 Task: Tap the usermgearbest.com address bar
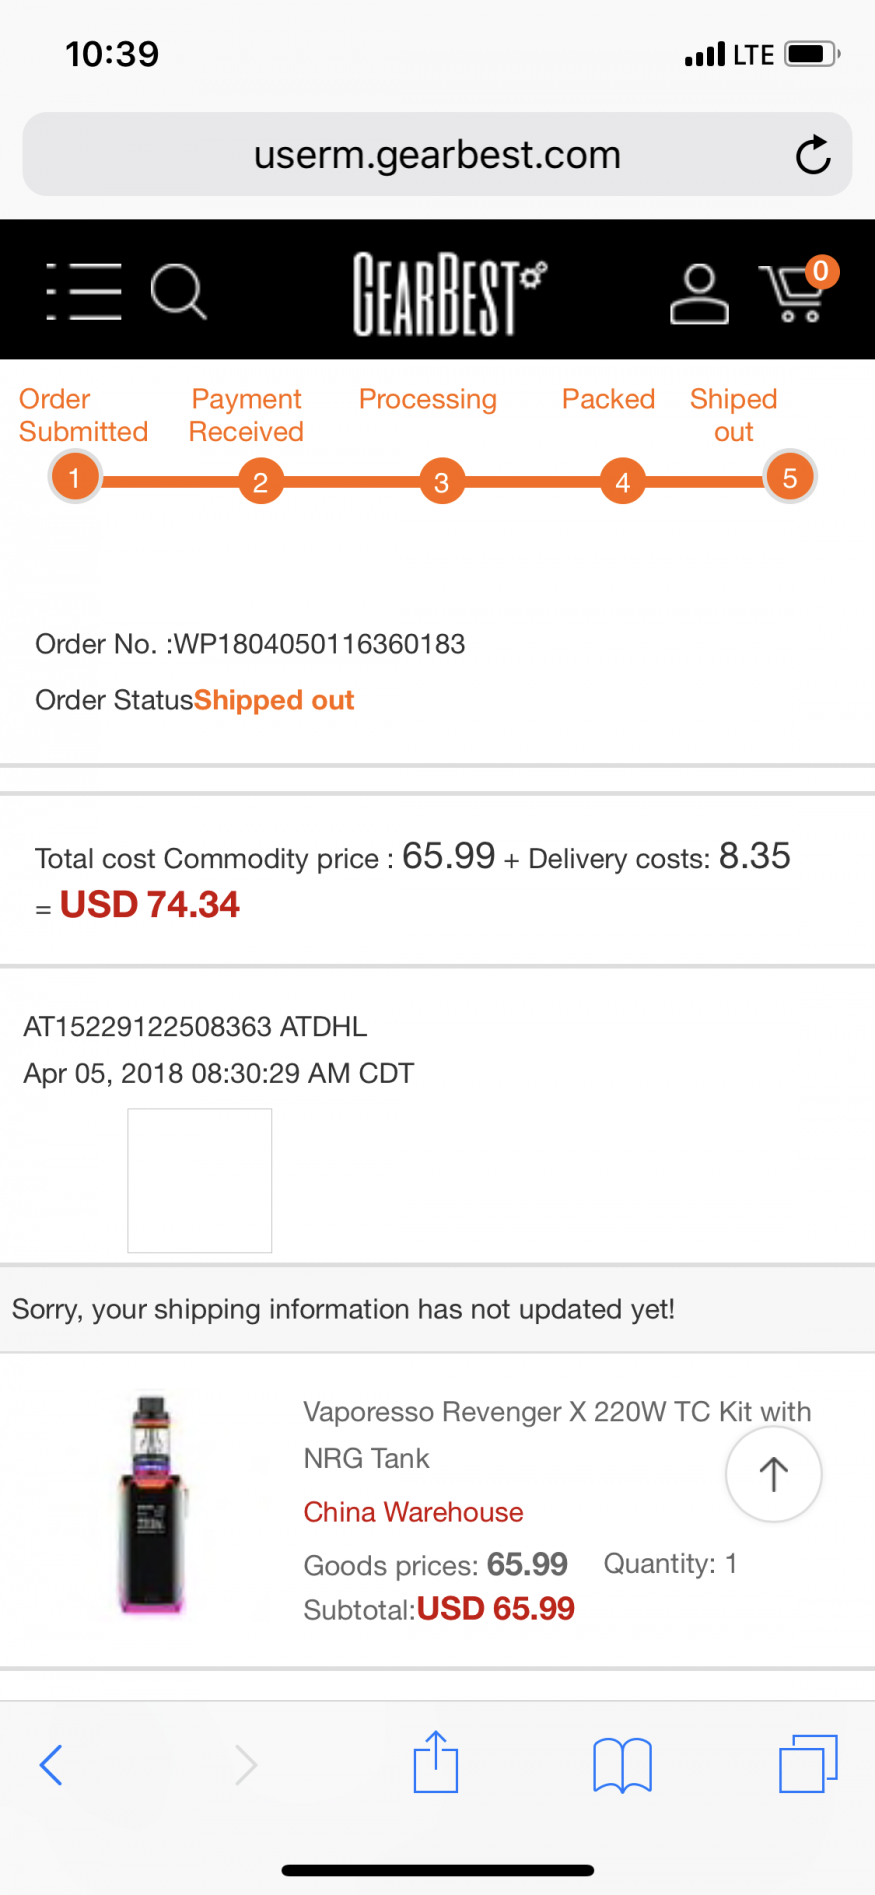[437, 155]
